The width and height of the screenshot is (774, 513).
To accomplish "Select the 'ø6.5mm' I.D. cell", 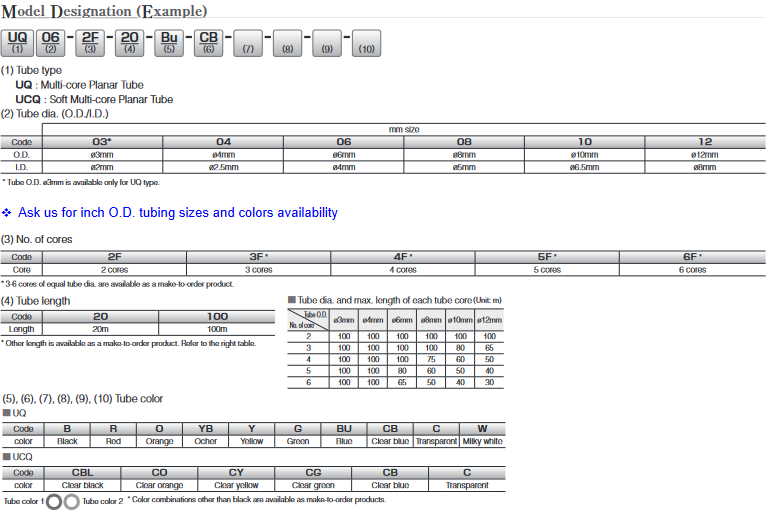I will click(x=584, y=167).
